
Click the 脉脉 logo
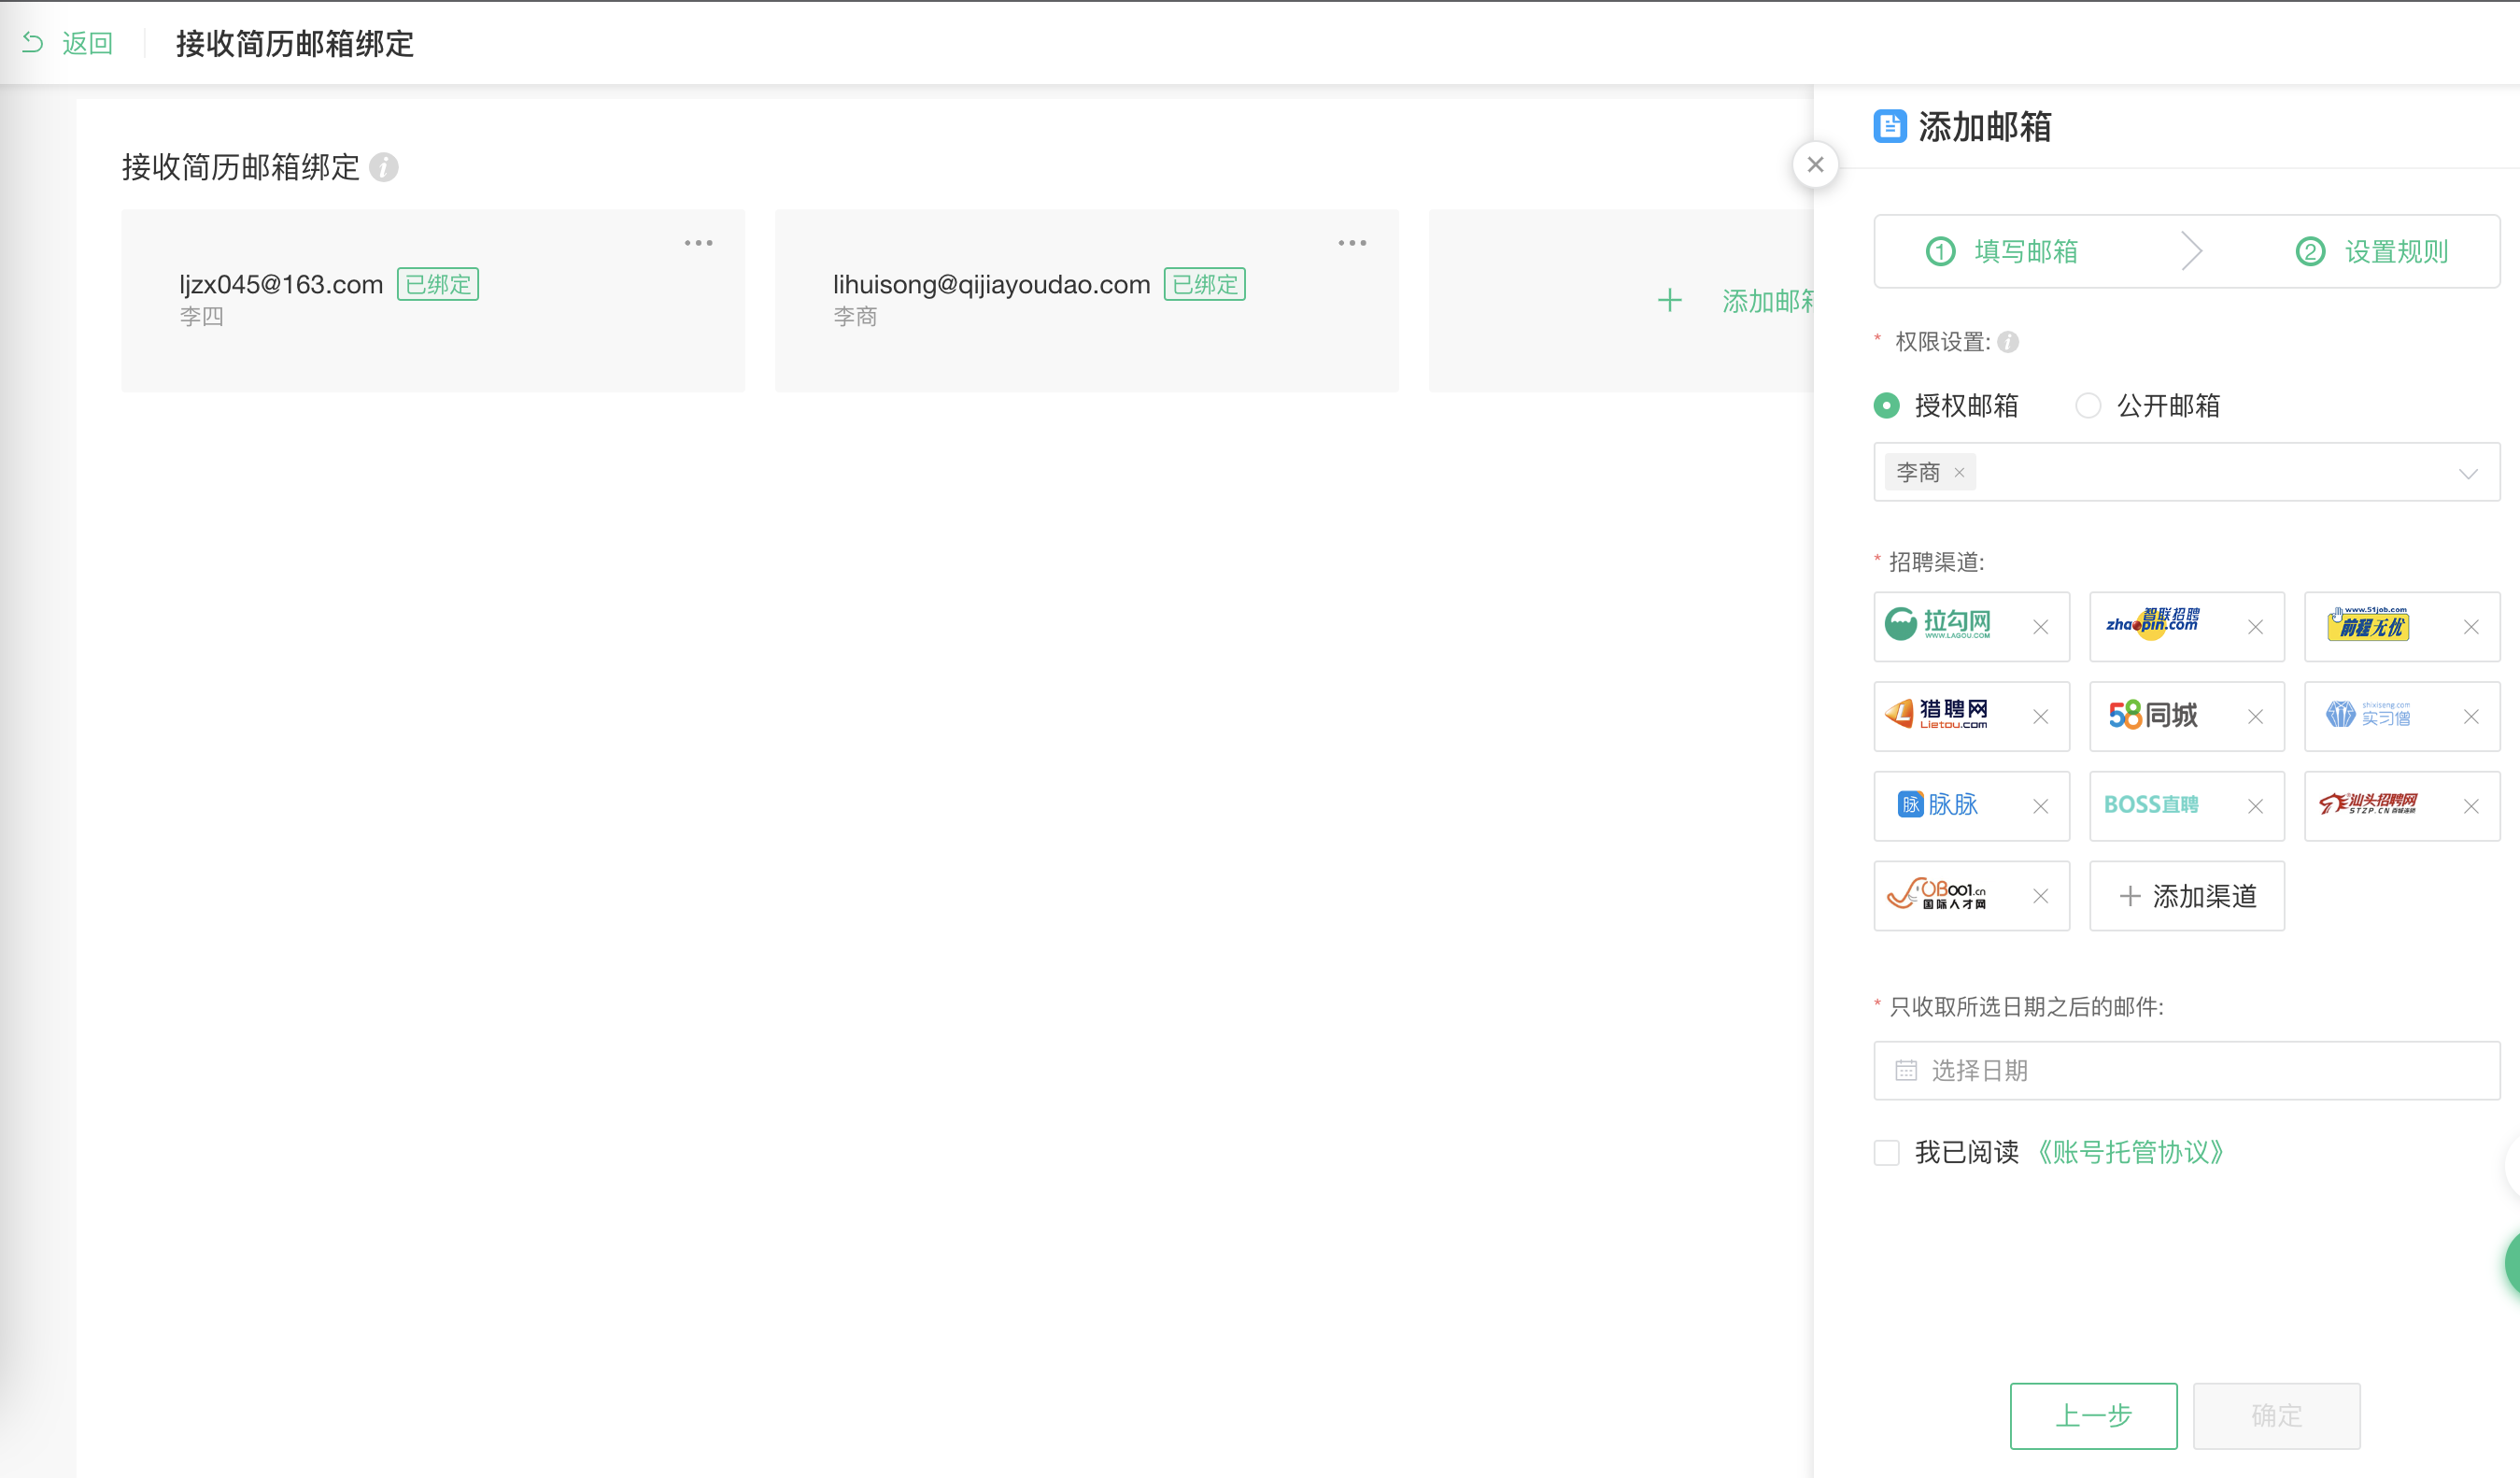(x=1938, y=804)
